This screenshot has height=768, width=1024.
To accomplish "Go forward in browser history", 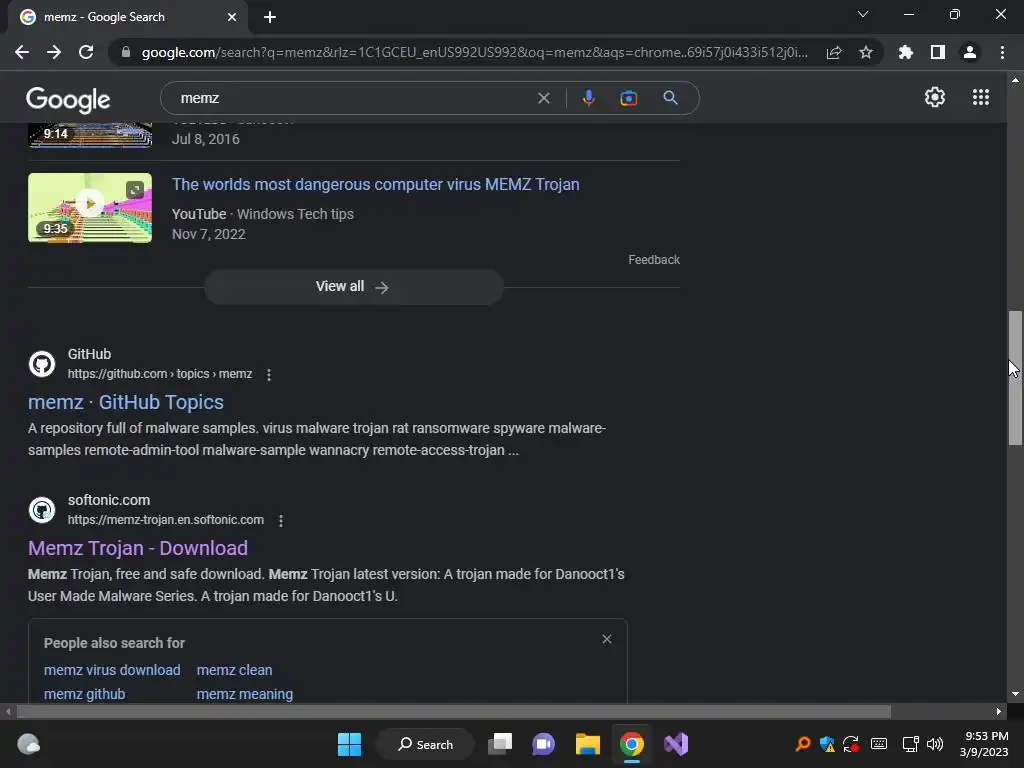I will coord(54,52).
